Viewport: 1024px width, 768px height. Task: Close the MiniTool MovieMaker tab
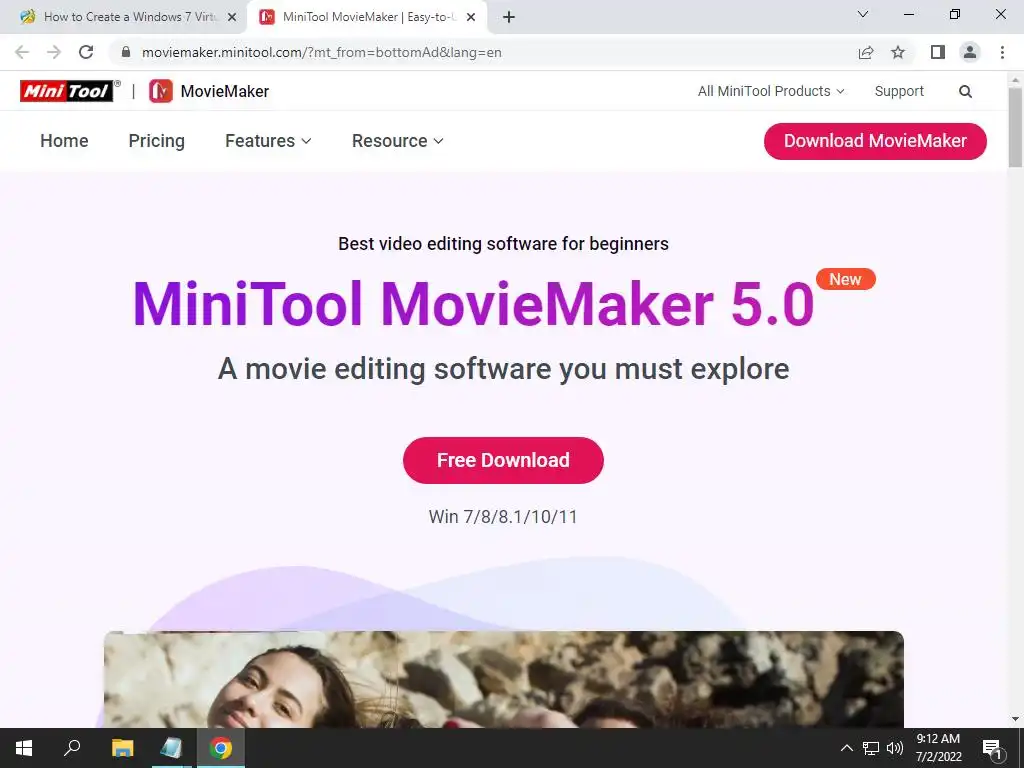coord(471,18)
